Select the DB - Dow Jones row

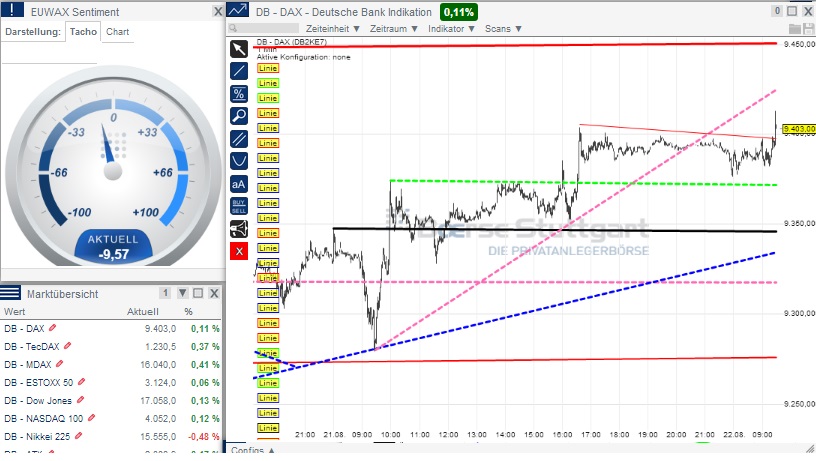[111, 400]
